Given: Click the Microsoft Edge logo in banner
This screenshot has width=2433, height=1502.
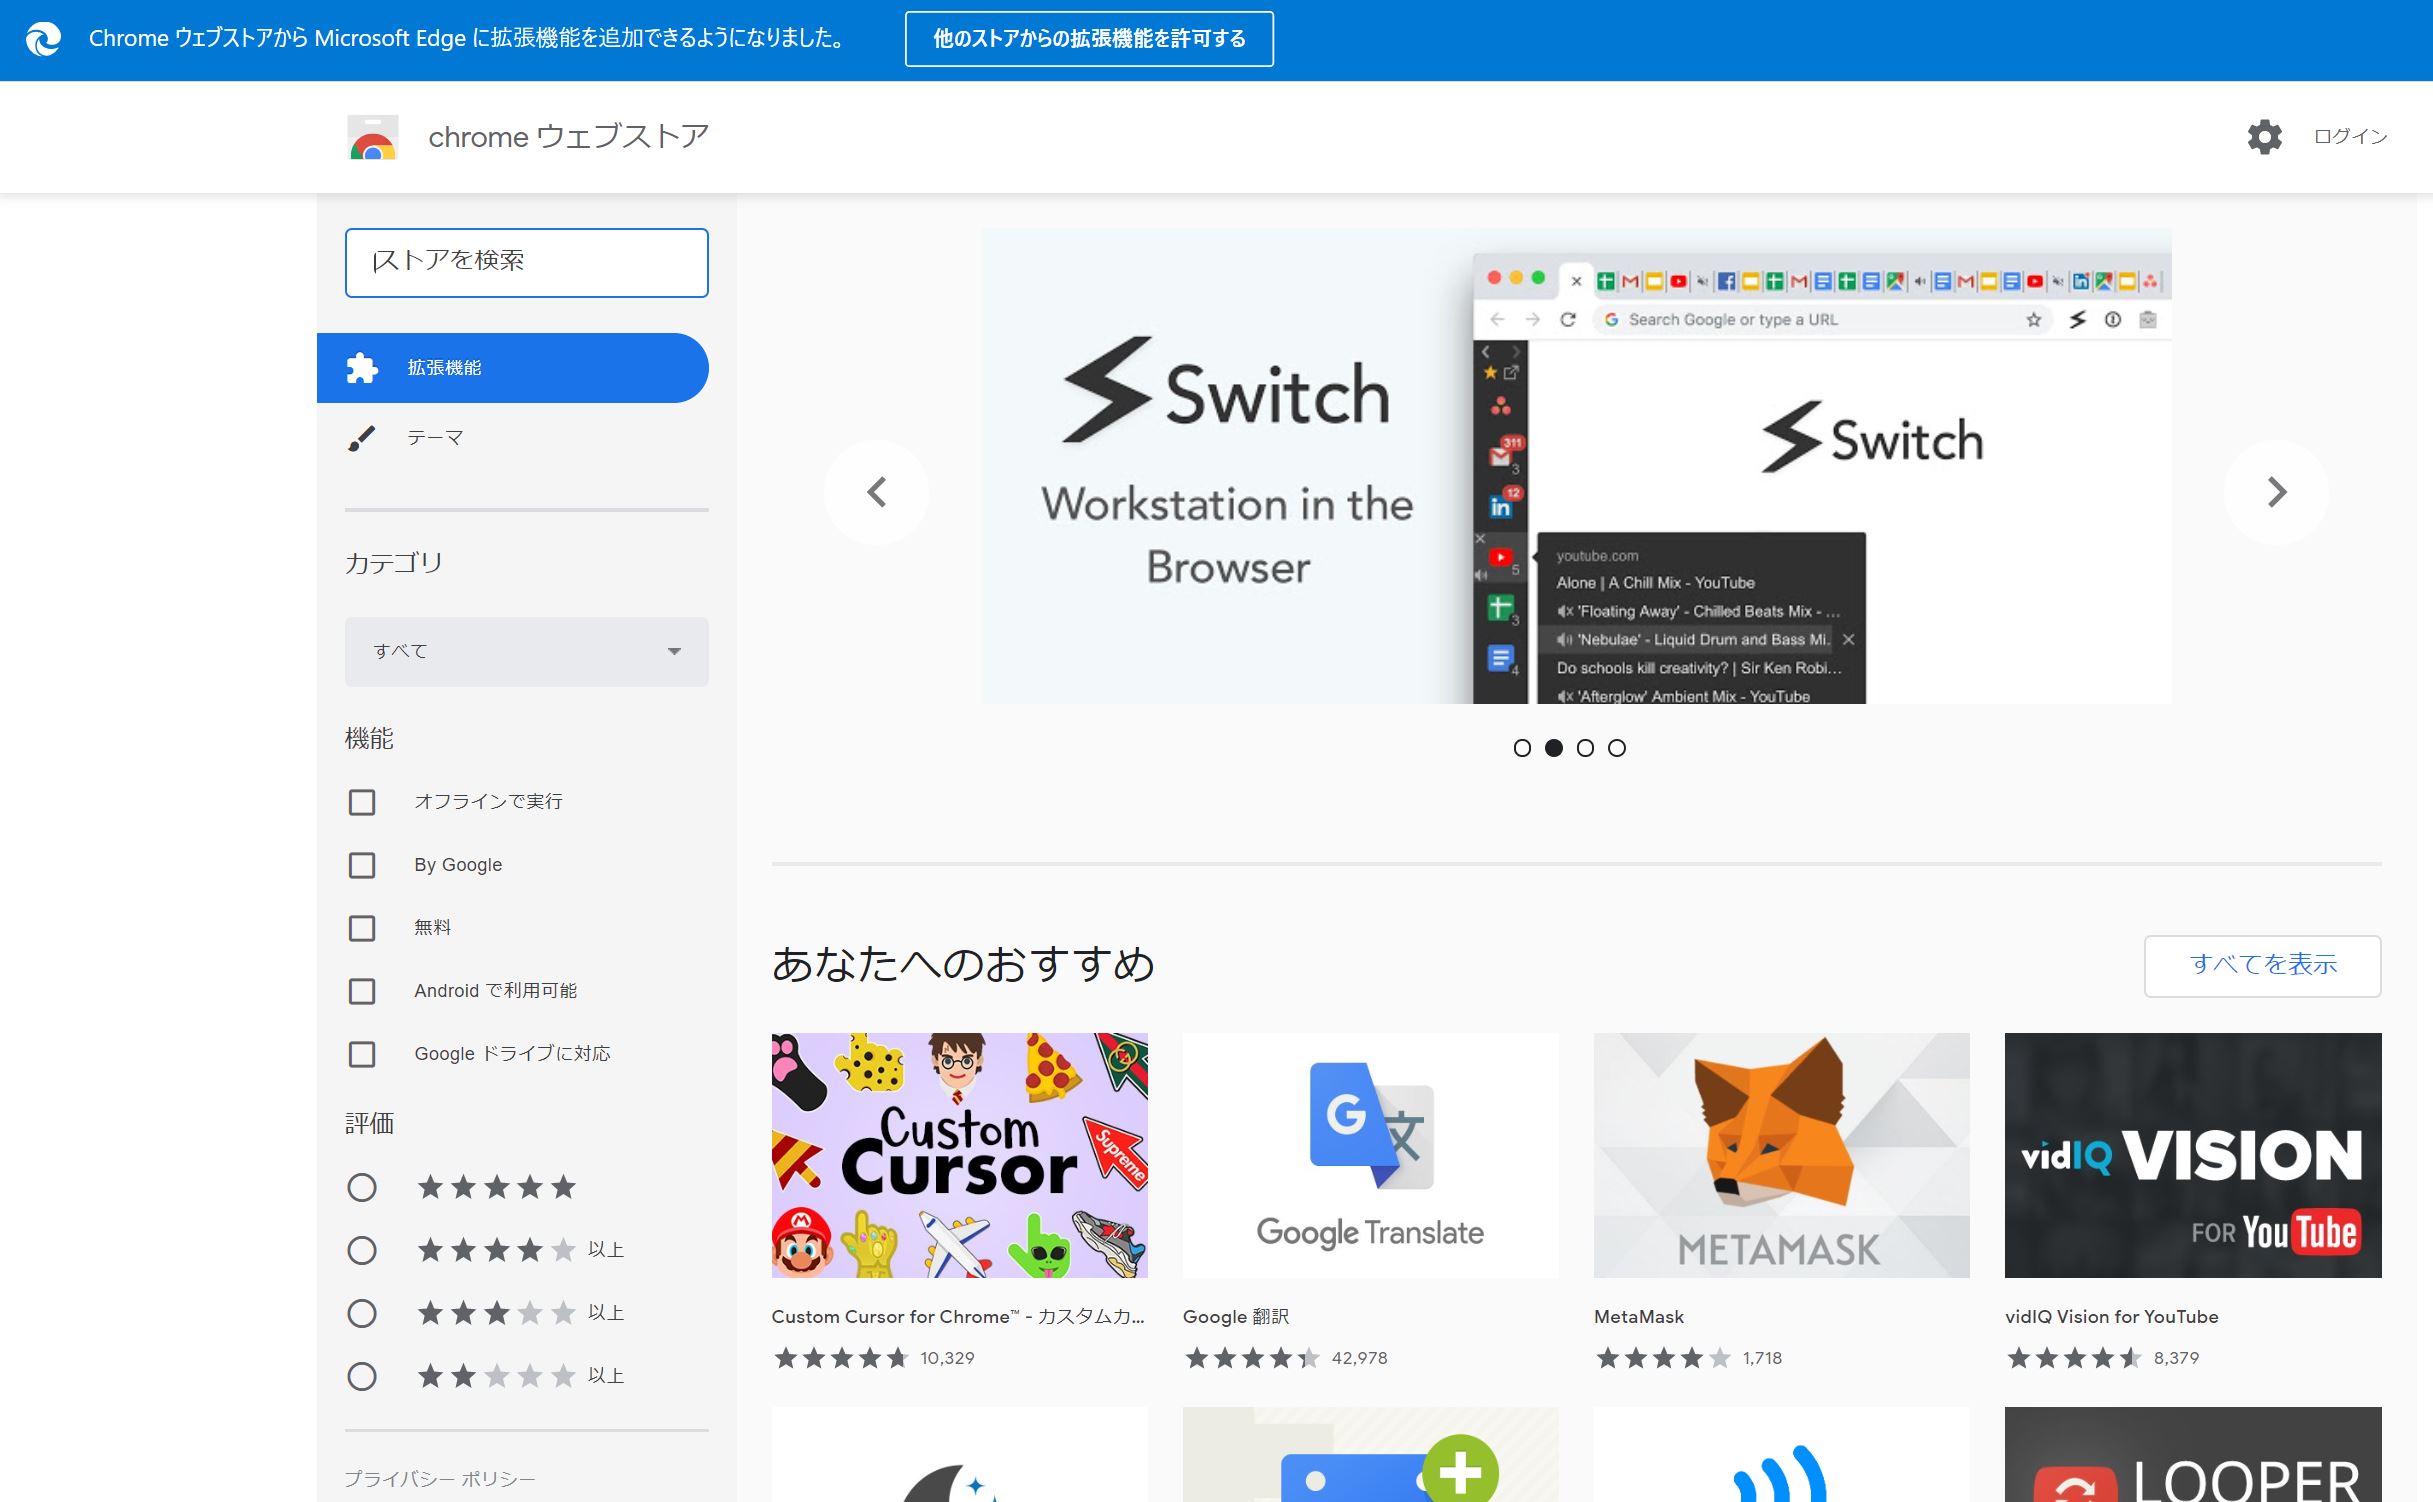Looking at the screenshot, I should (43, 39).
